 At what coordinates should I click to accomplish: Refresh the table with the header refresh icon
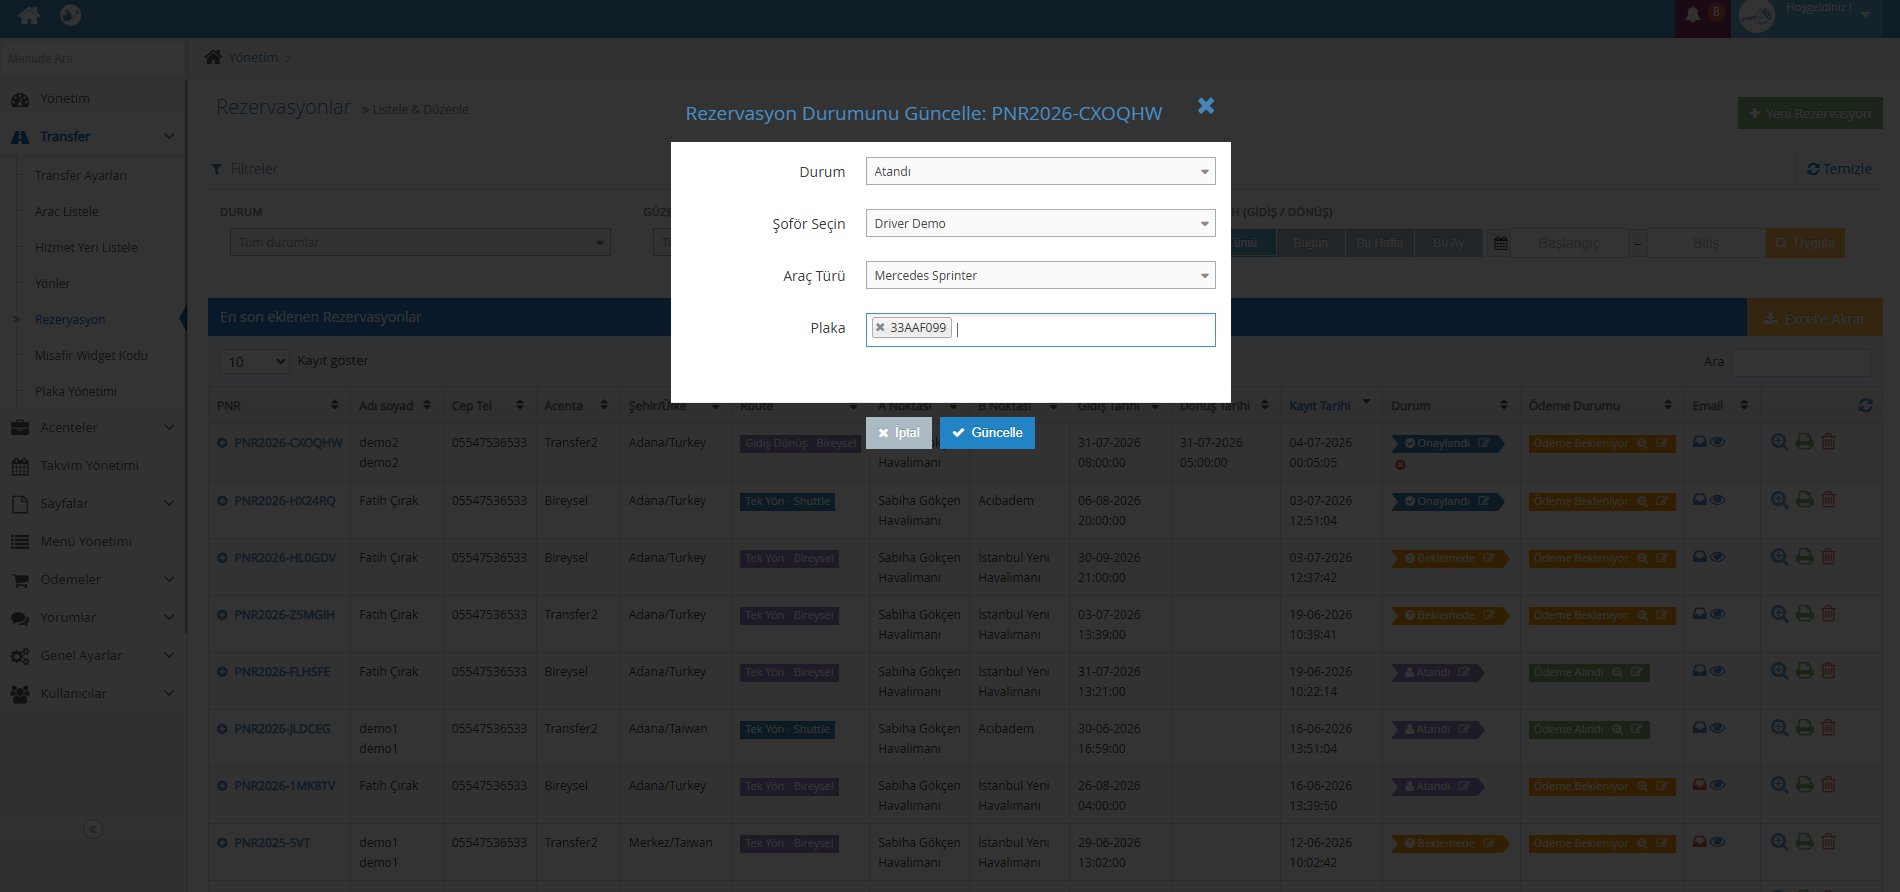point(1865,406)
